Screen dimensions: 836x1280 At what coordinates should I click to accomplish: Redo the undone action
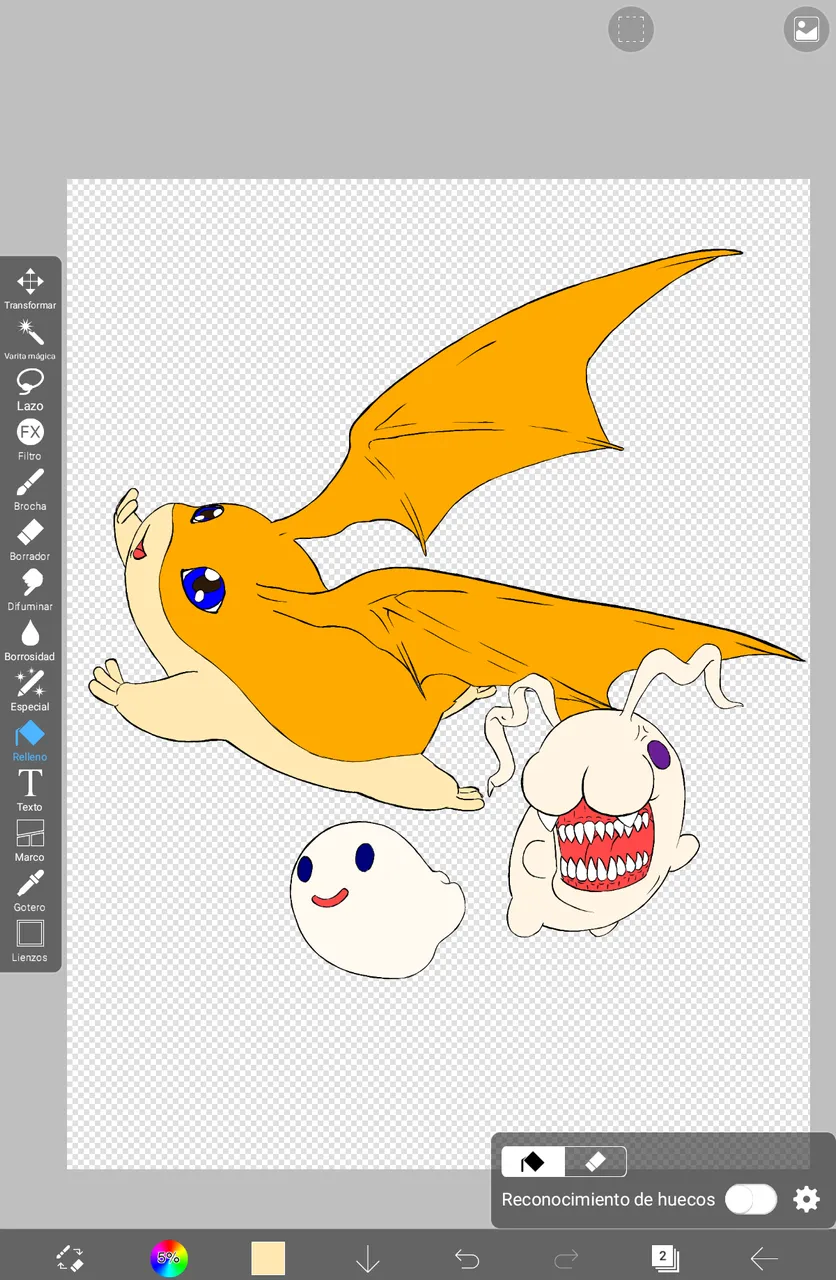click(x=566, y=1258)
